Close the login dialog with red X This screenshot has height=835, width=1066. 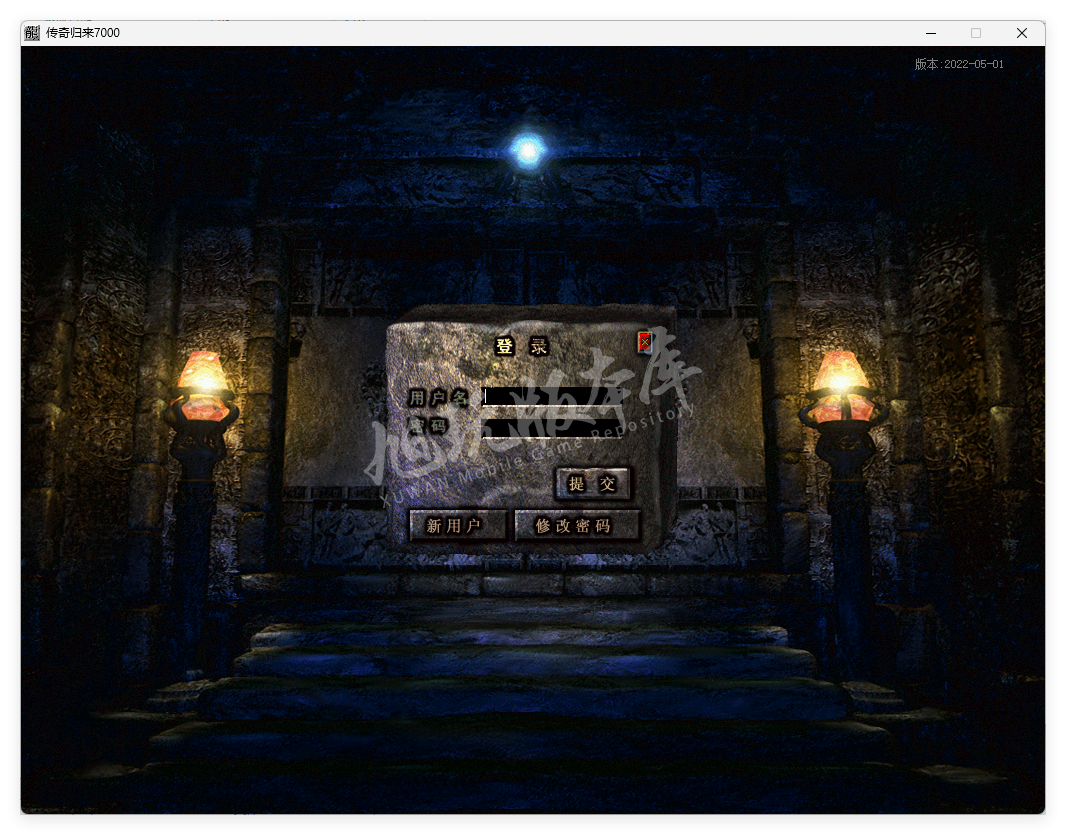645,343
